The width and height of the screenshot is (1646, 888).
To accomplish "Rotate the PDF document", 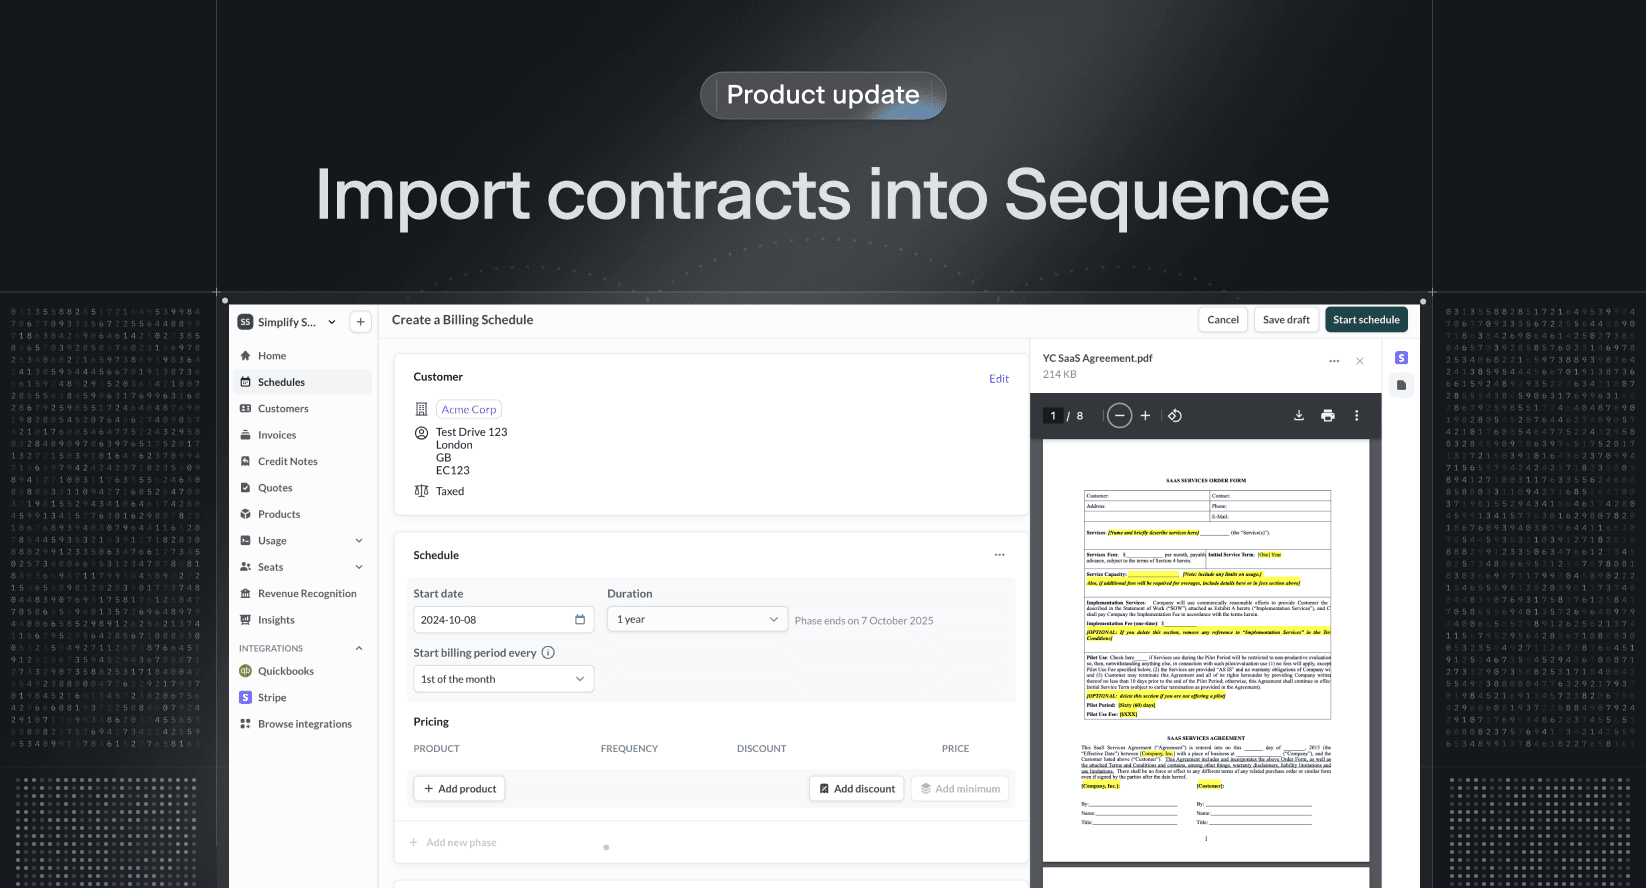I will click(1175, 416).
